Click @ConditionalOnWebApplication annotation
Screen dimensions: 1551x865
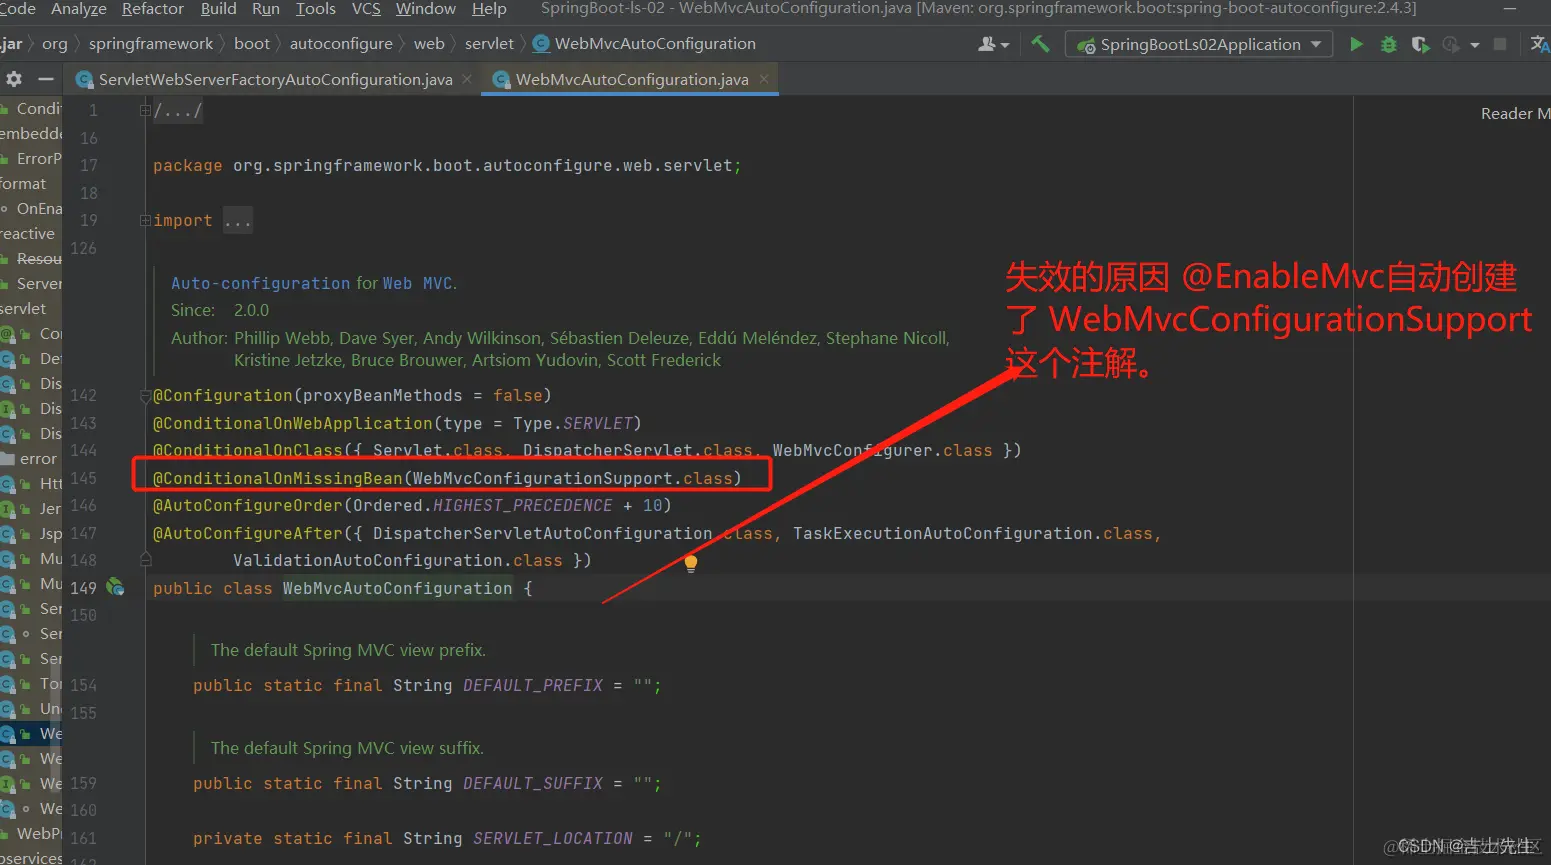coord(292,423)
